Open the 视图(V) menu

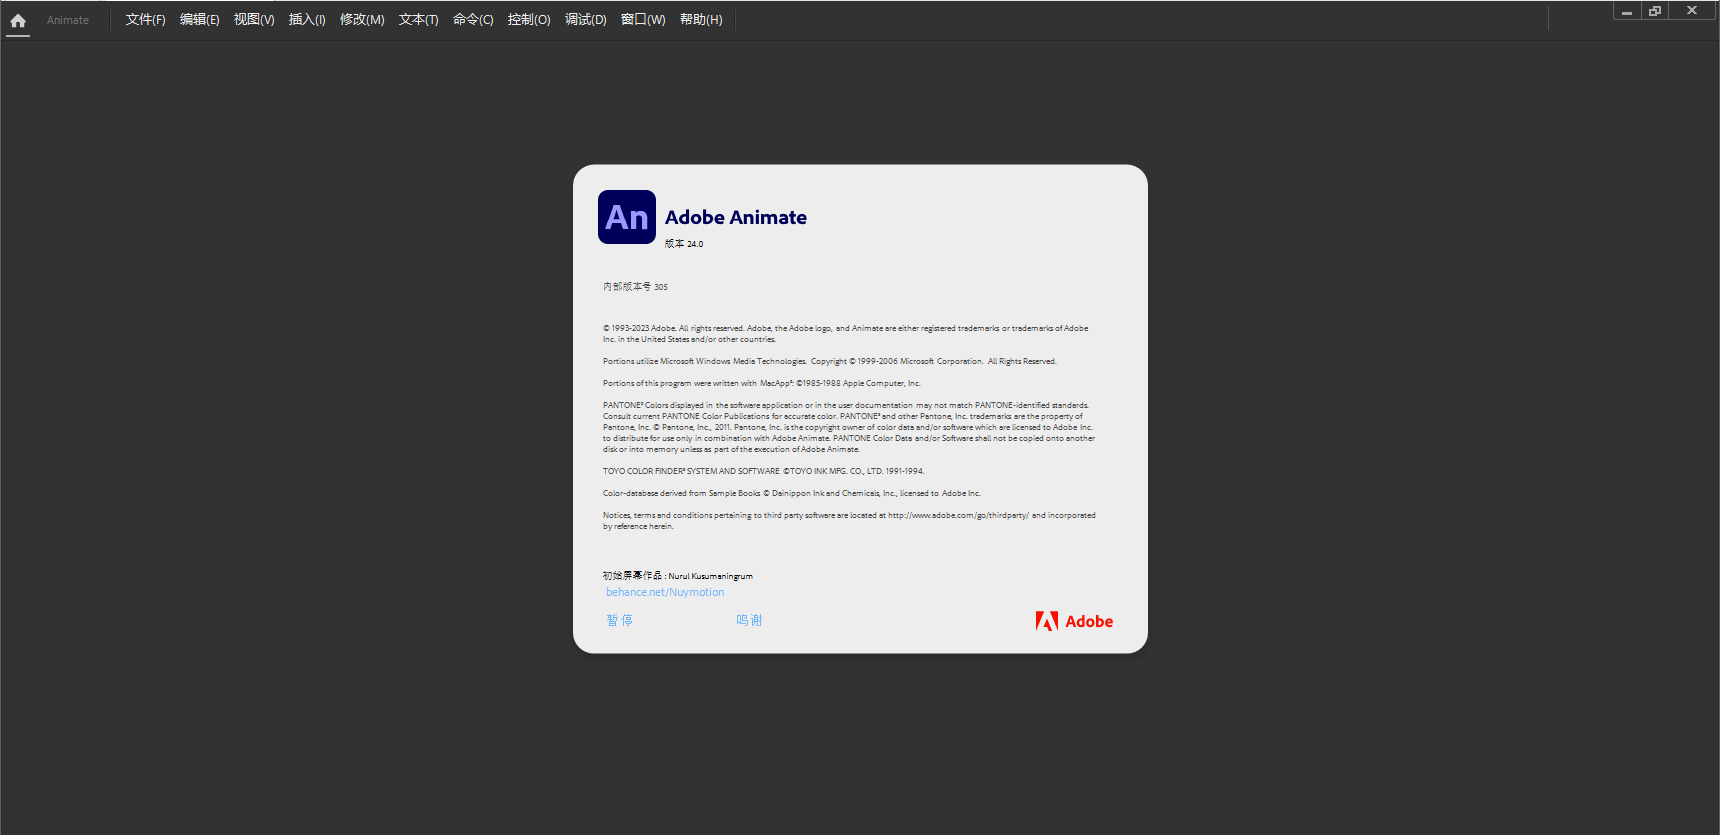click(x=254, y=20)
